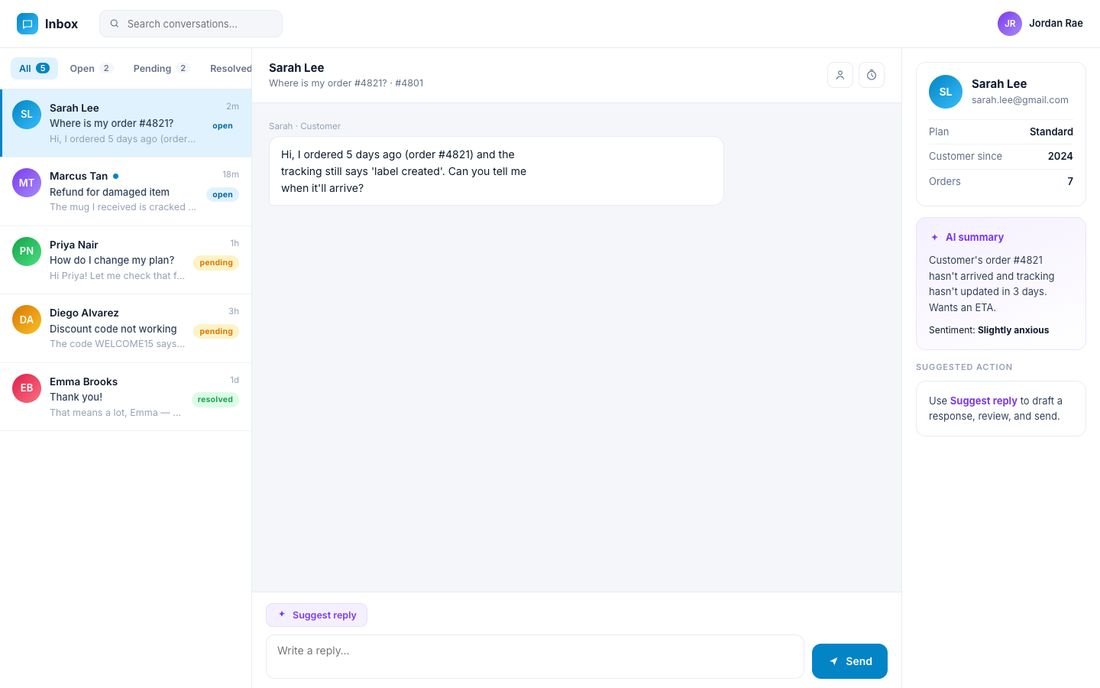This screenshot has height=688, width=1100.
Task: Click the pending badge on Diego Alvarez row
Action: coord(216,332)
